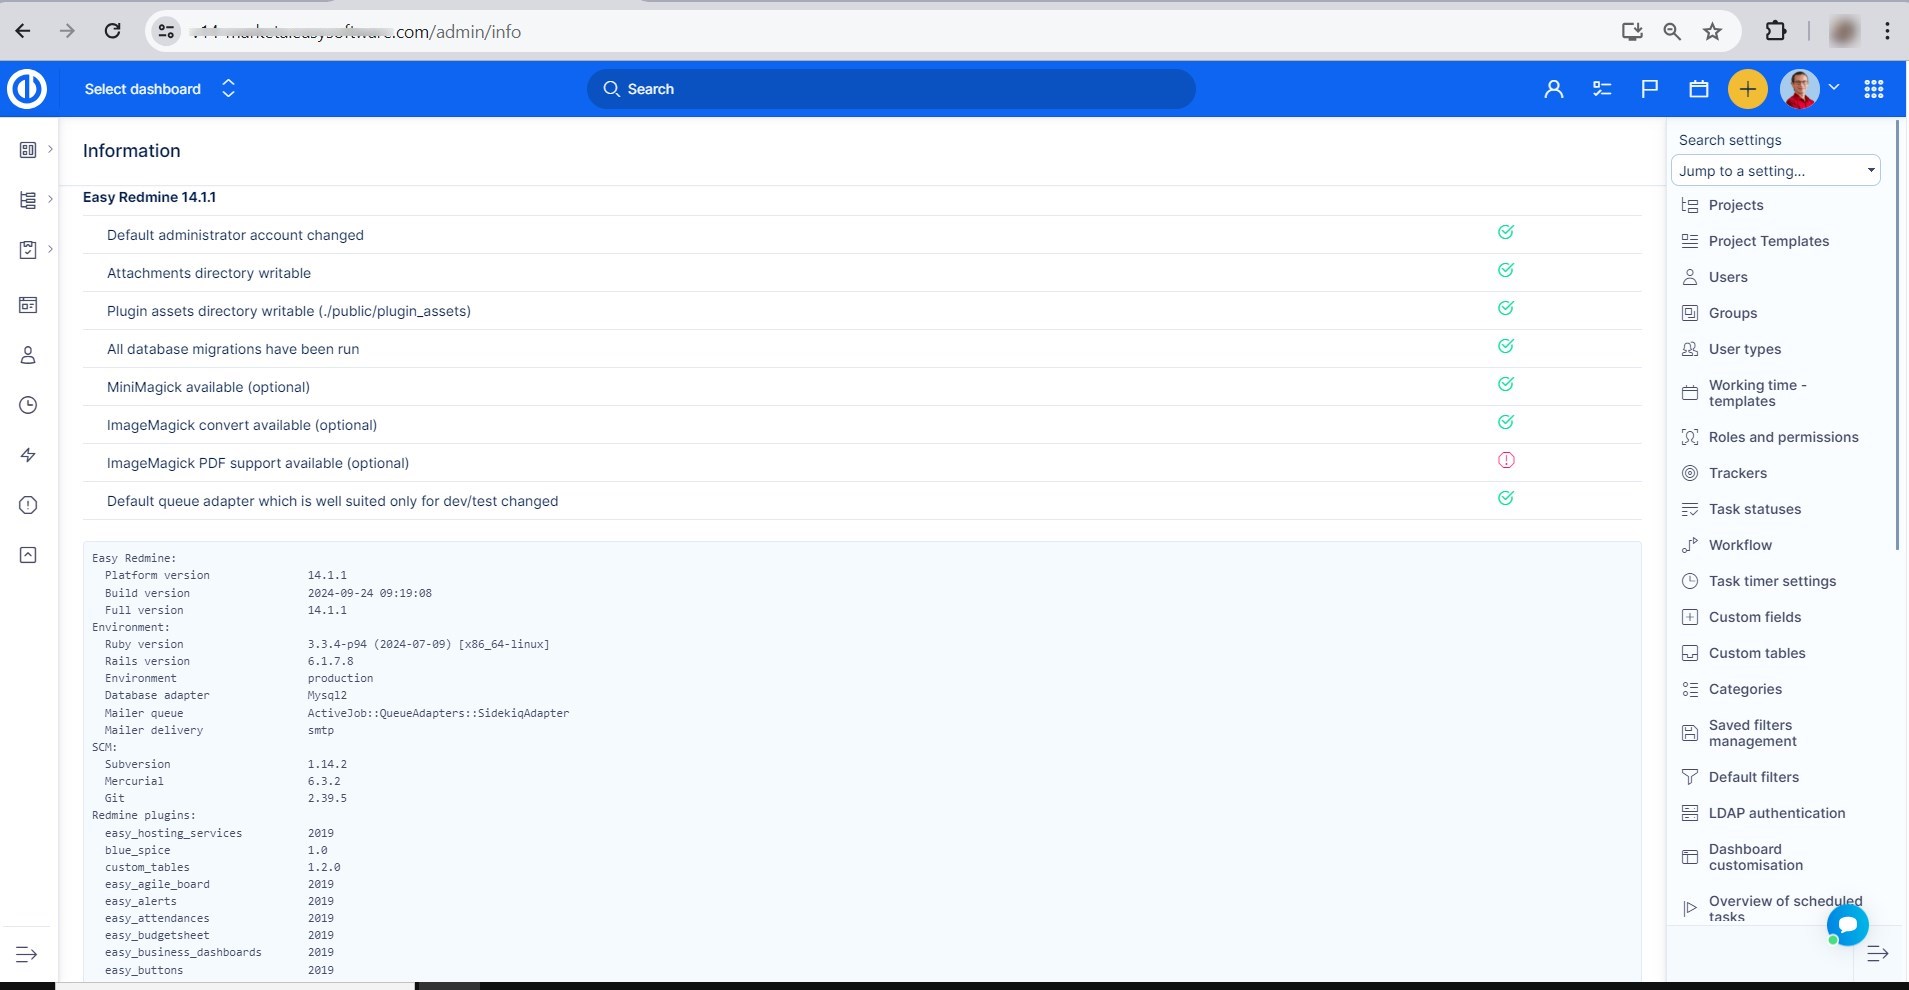Open the Jump to a setting dropdown
The width and height of the screenshot is (1909, 990).
pyautogui.click(x=1775, y=171)
